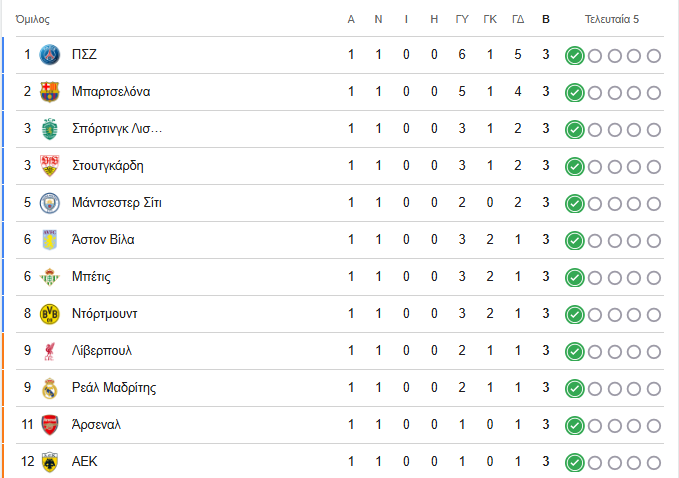Click the Dortmund BVB yellow logo
This screenshot has height=478, width=679.
[49, 314]
